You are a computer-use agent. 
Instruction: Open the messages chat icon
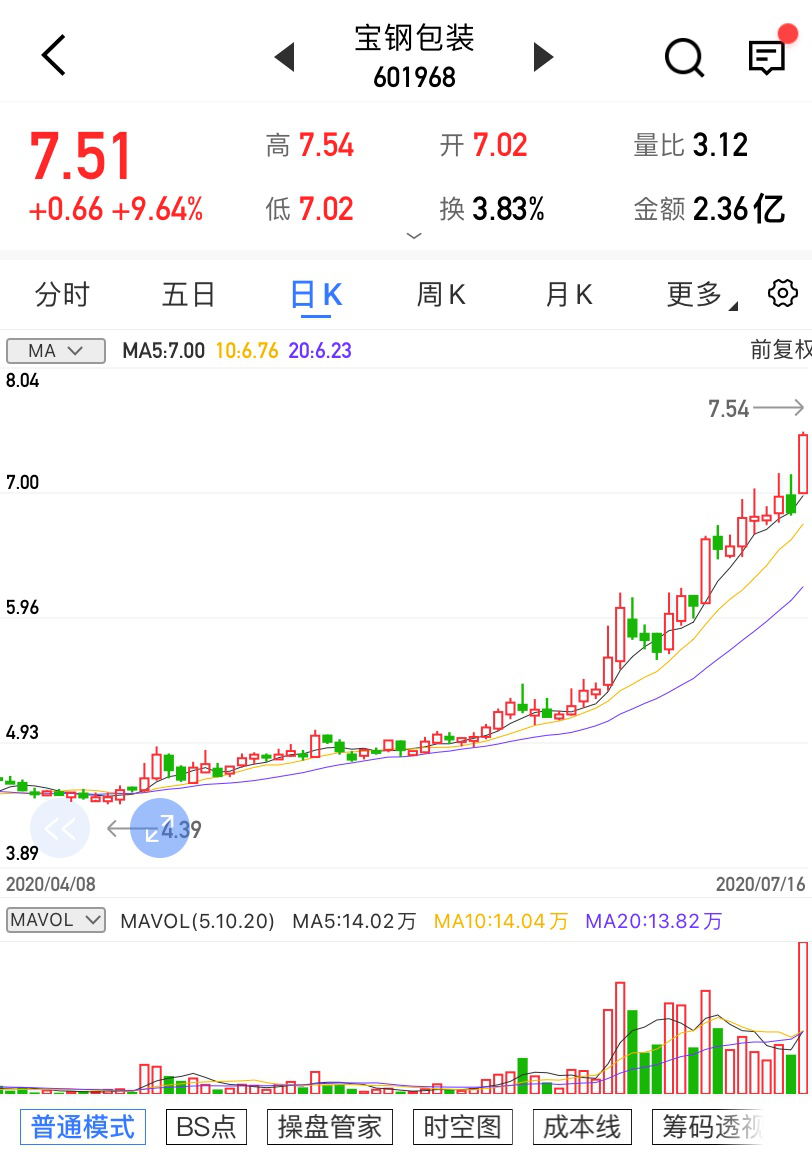[767, 57]
